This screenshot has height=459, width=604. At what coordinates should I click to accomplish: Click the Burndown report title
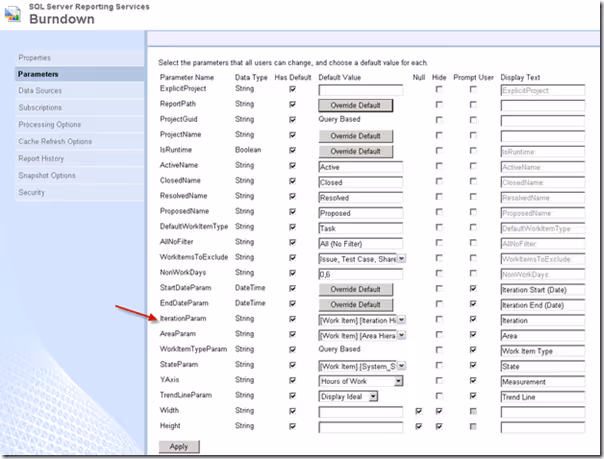point(62,19)
